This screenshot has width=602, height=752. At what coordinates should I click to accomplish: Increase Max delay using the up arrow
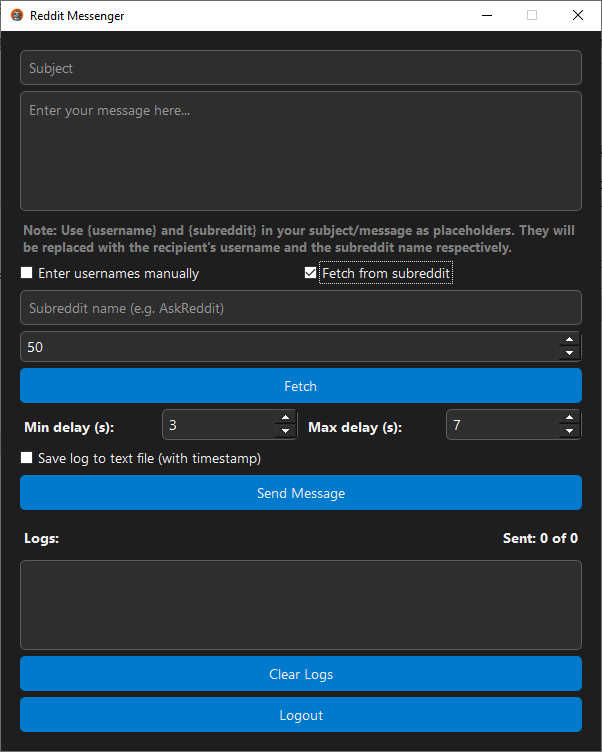coord(569,418)
